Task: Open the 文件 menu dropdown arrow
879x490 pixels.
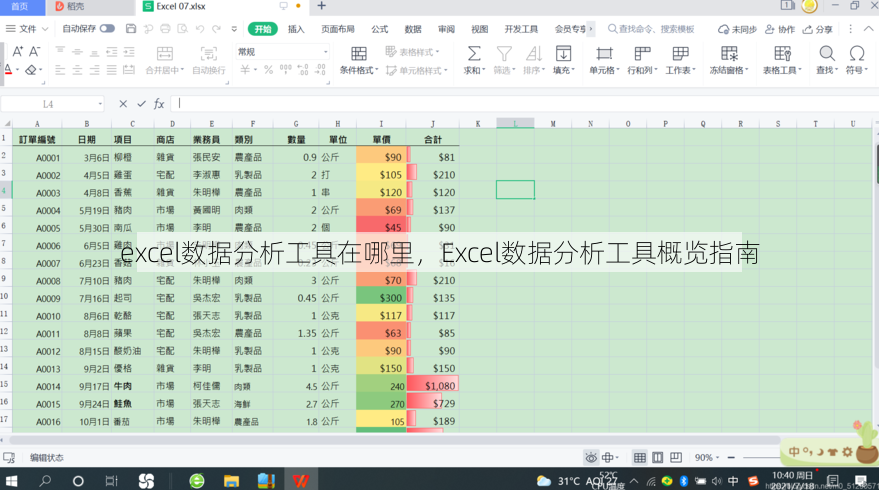Action: click(45, 29)
